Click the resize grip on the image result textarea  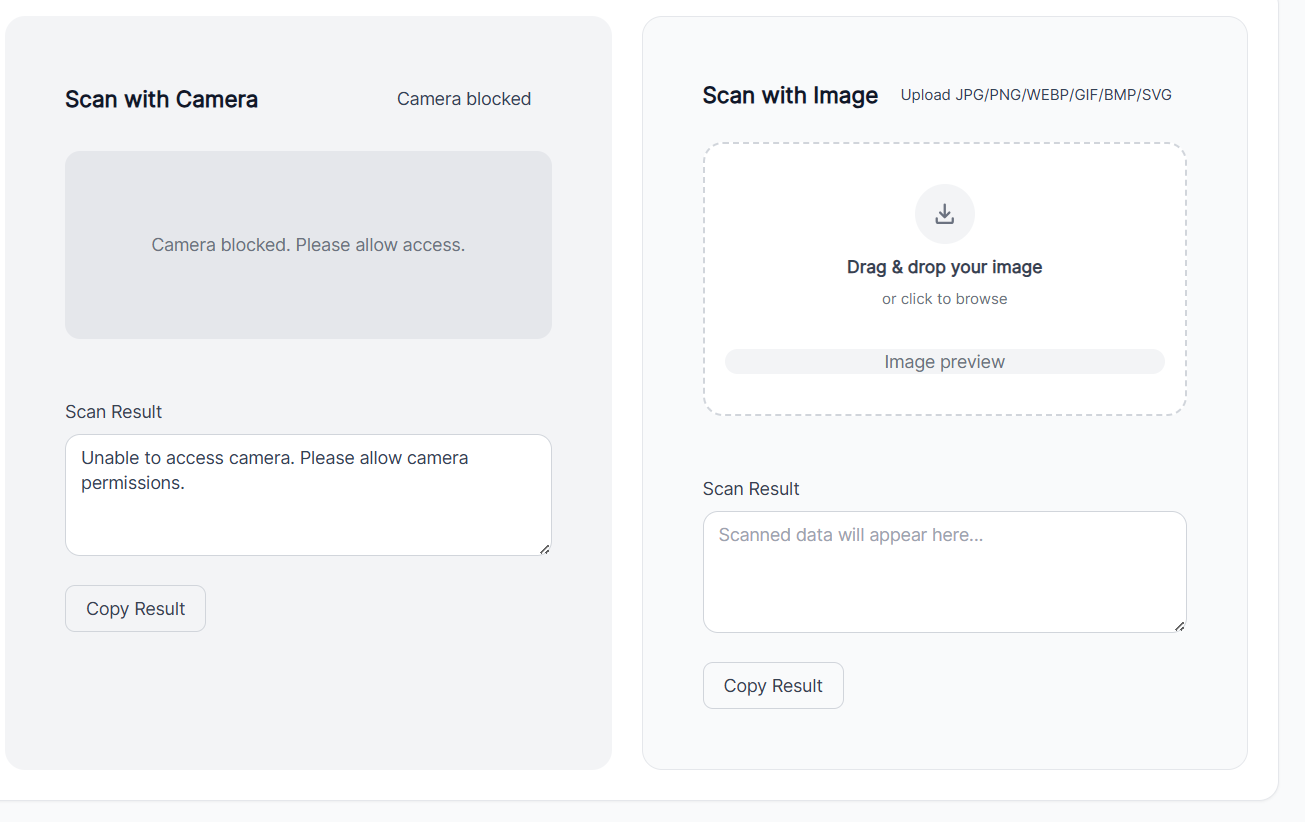click(x=1178, y=625)
